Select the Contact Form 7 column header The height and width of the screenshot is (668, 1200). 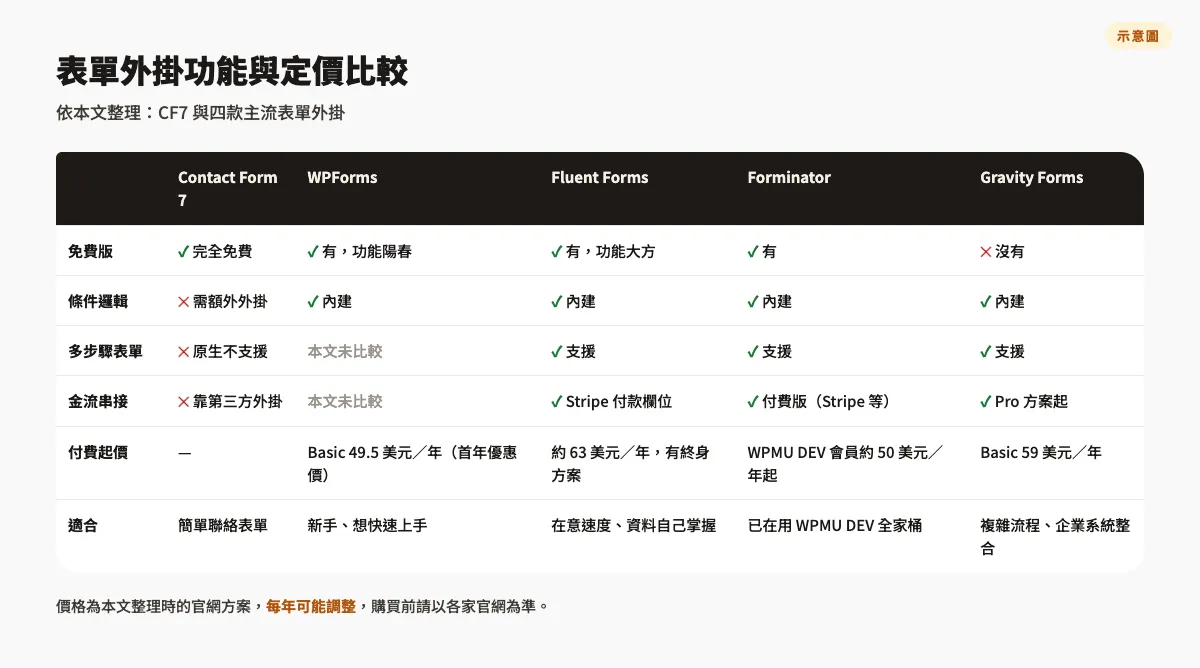coord(230,189)
